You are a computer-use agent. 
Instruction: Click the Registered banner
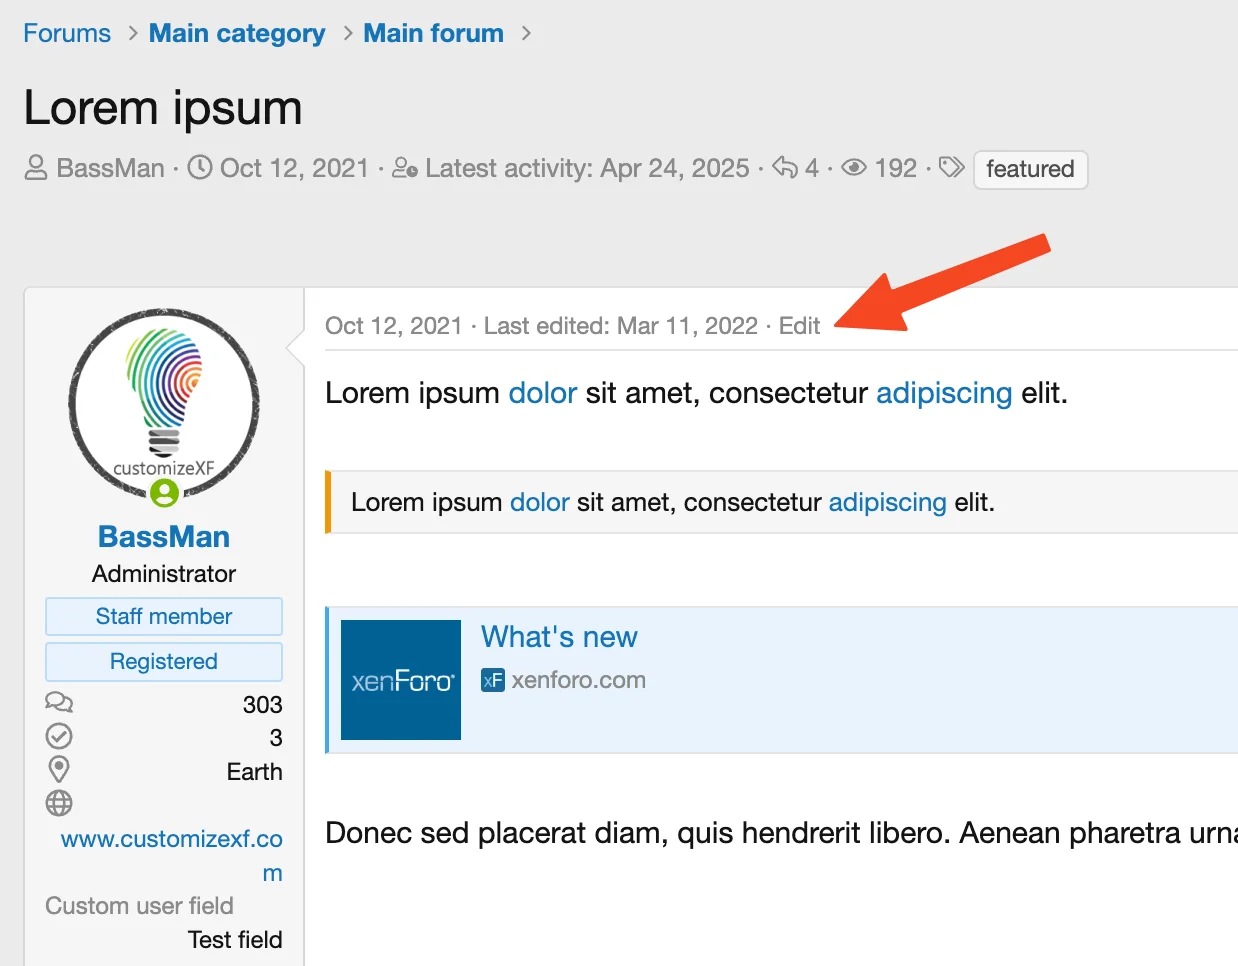point(164,661)
